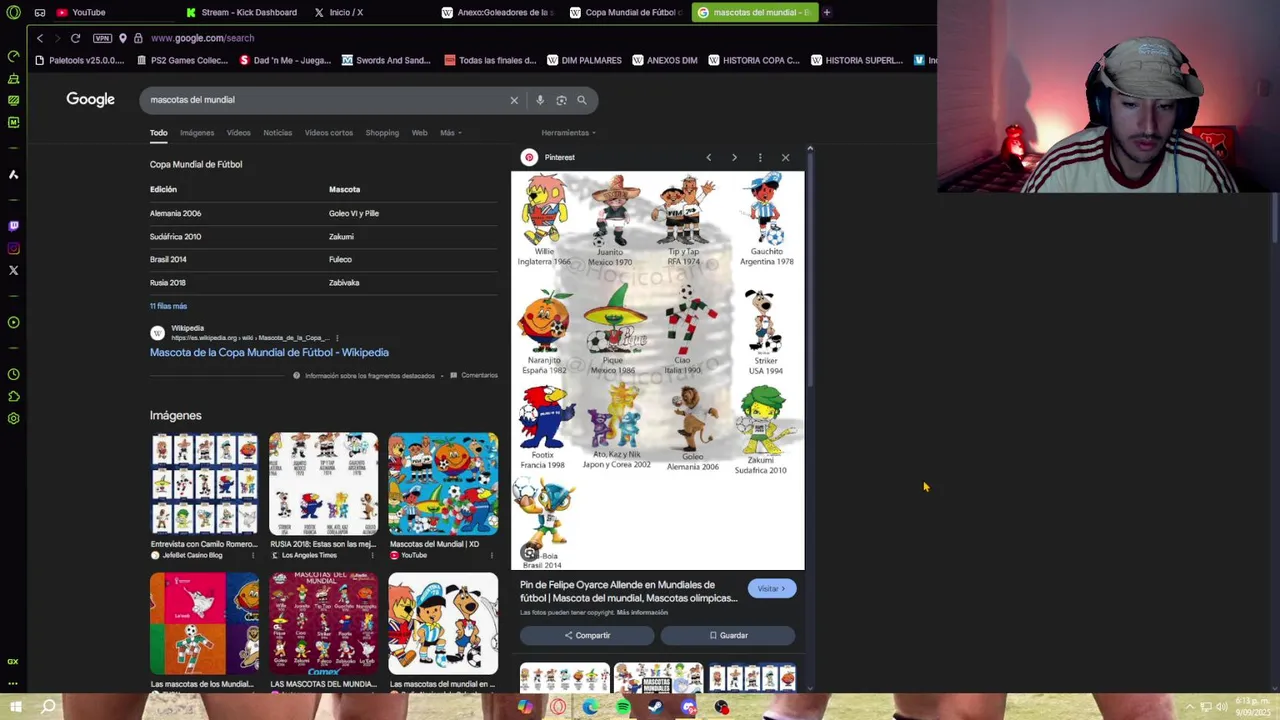
Task: Switch to Copa Mundial de Fútbol tab
Action: click(x=626, y=12)
